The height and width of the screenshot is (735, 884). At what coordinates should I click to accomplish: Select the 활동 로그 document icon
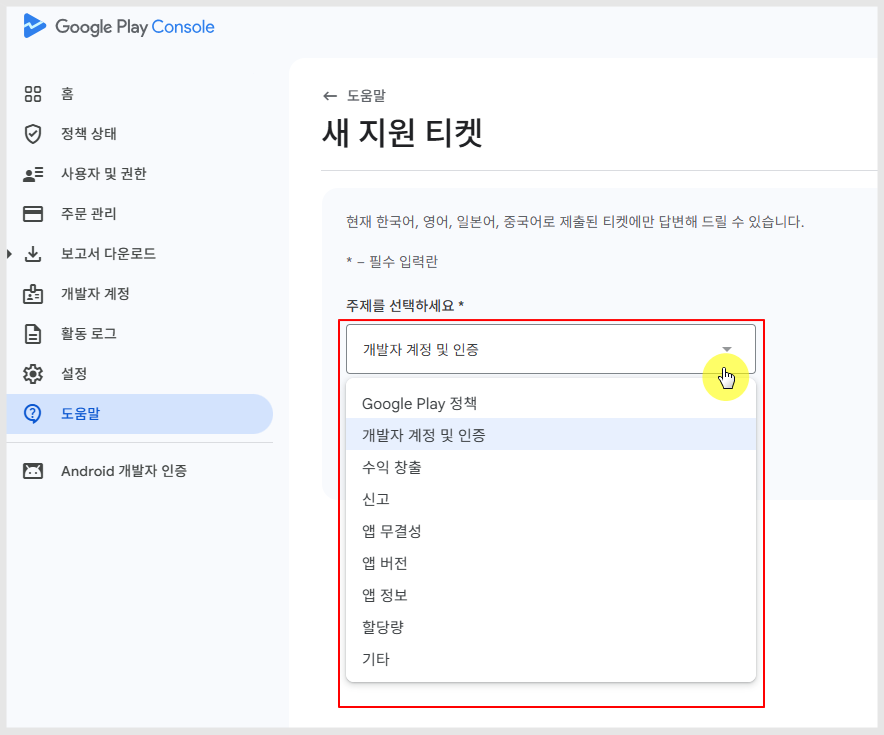click(x=33, y=334)
